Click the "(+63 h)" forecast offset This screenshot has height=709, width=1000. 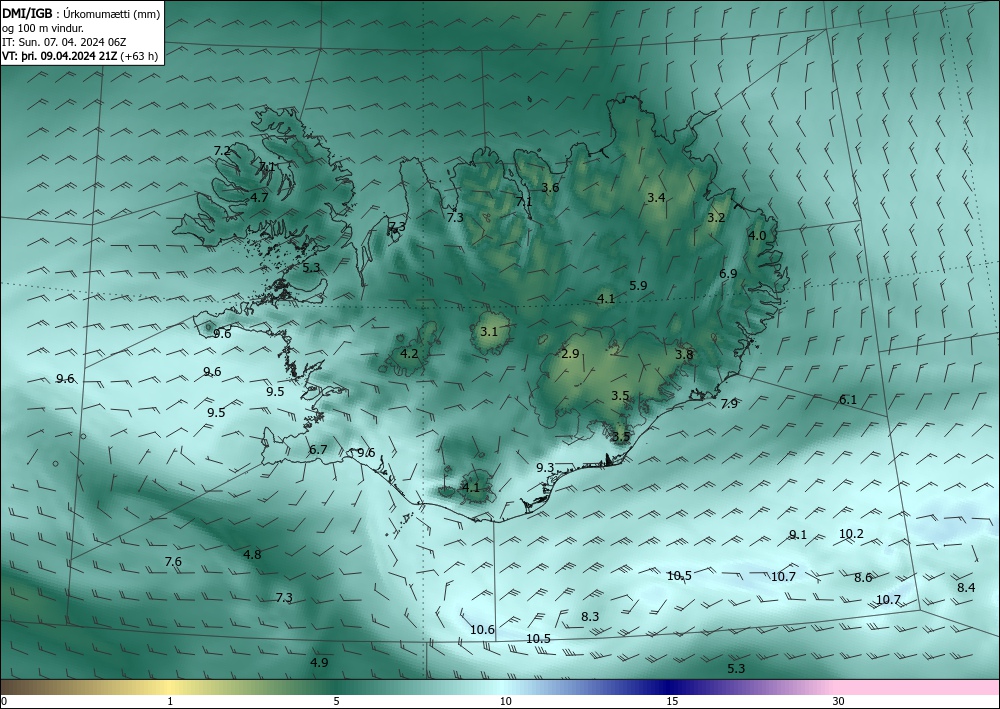coord(141,56)
